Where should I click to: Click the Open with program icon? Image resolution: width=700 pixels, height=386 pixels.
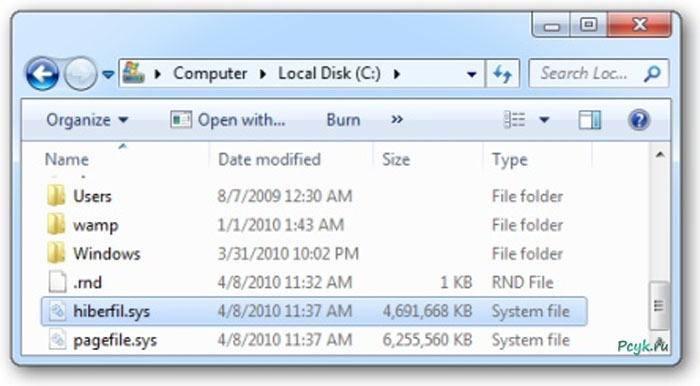[181, 120]
